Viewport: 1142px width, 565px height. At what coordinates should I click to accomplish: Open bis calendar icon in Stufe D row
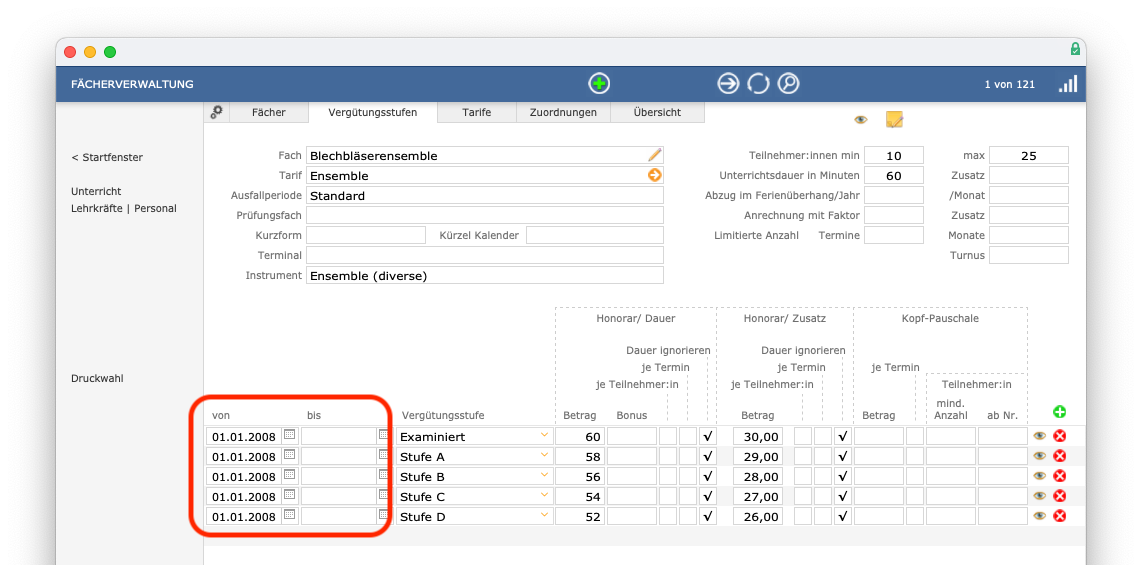tap(384, 515)
